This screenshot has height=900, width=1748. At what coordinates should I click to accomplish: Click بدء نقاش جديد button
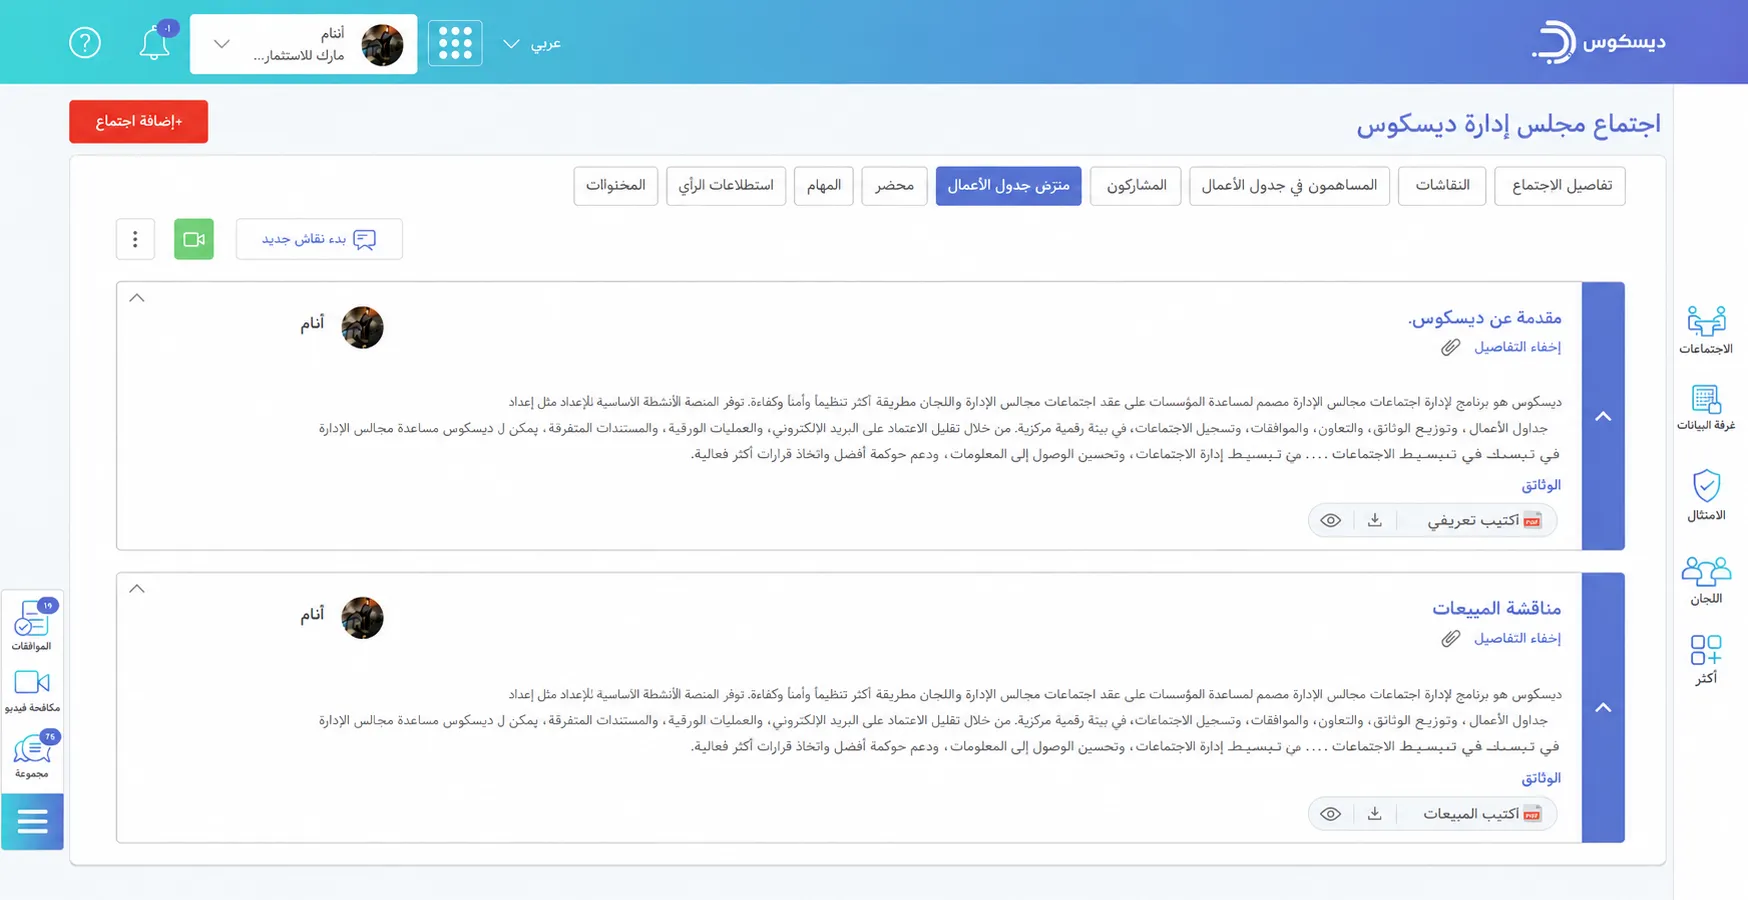pos(319,240)
